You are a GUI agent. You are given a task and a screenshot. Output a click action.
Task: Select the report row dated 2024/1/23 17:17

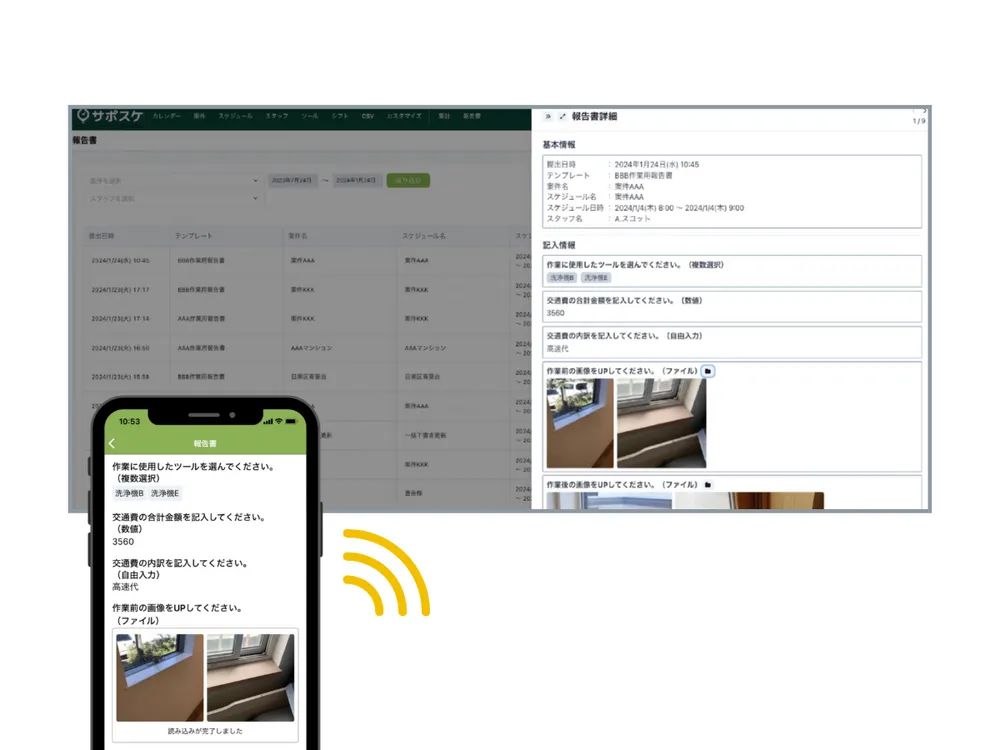pyautogui.click(x=307, y=290)
